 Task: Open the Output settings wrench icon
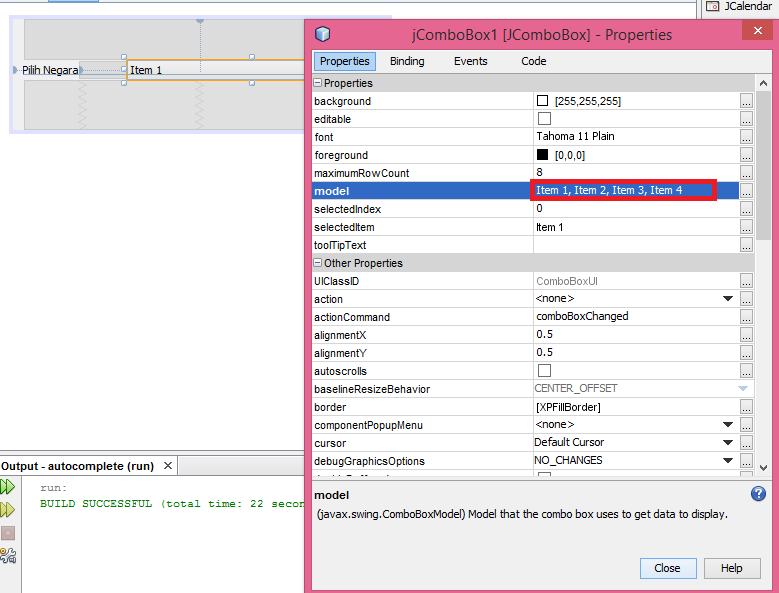point(8,555)
